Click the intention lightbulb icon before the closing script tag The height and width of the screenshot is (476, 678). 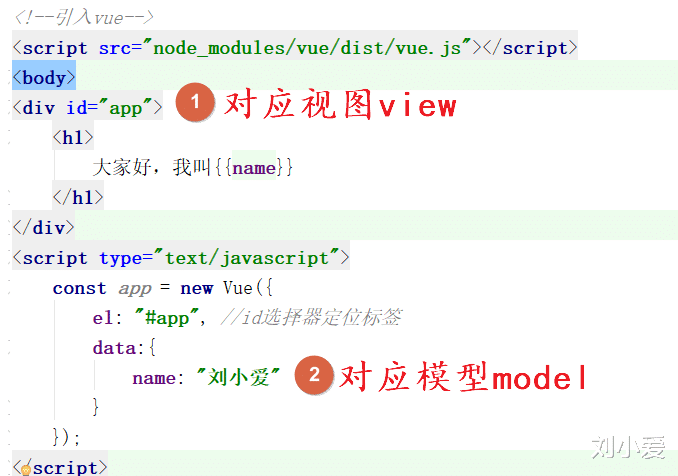(26, 470)
